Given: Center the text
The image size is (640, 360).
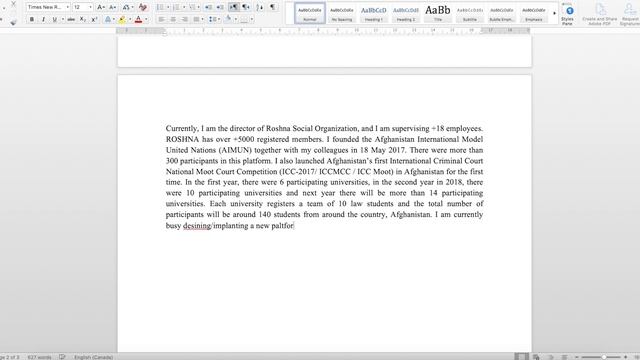Looking at the screenshot, I should 173,20.
